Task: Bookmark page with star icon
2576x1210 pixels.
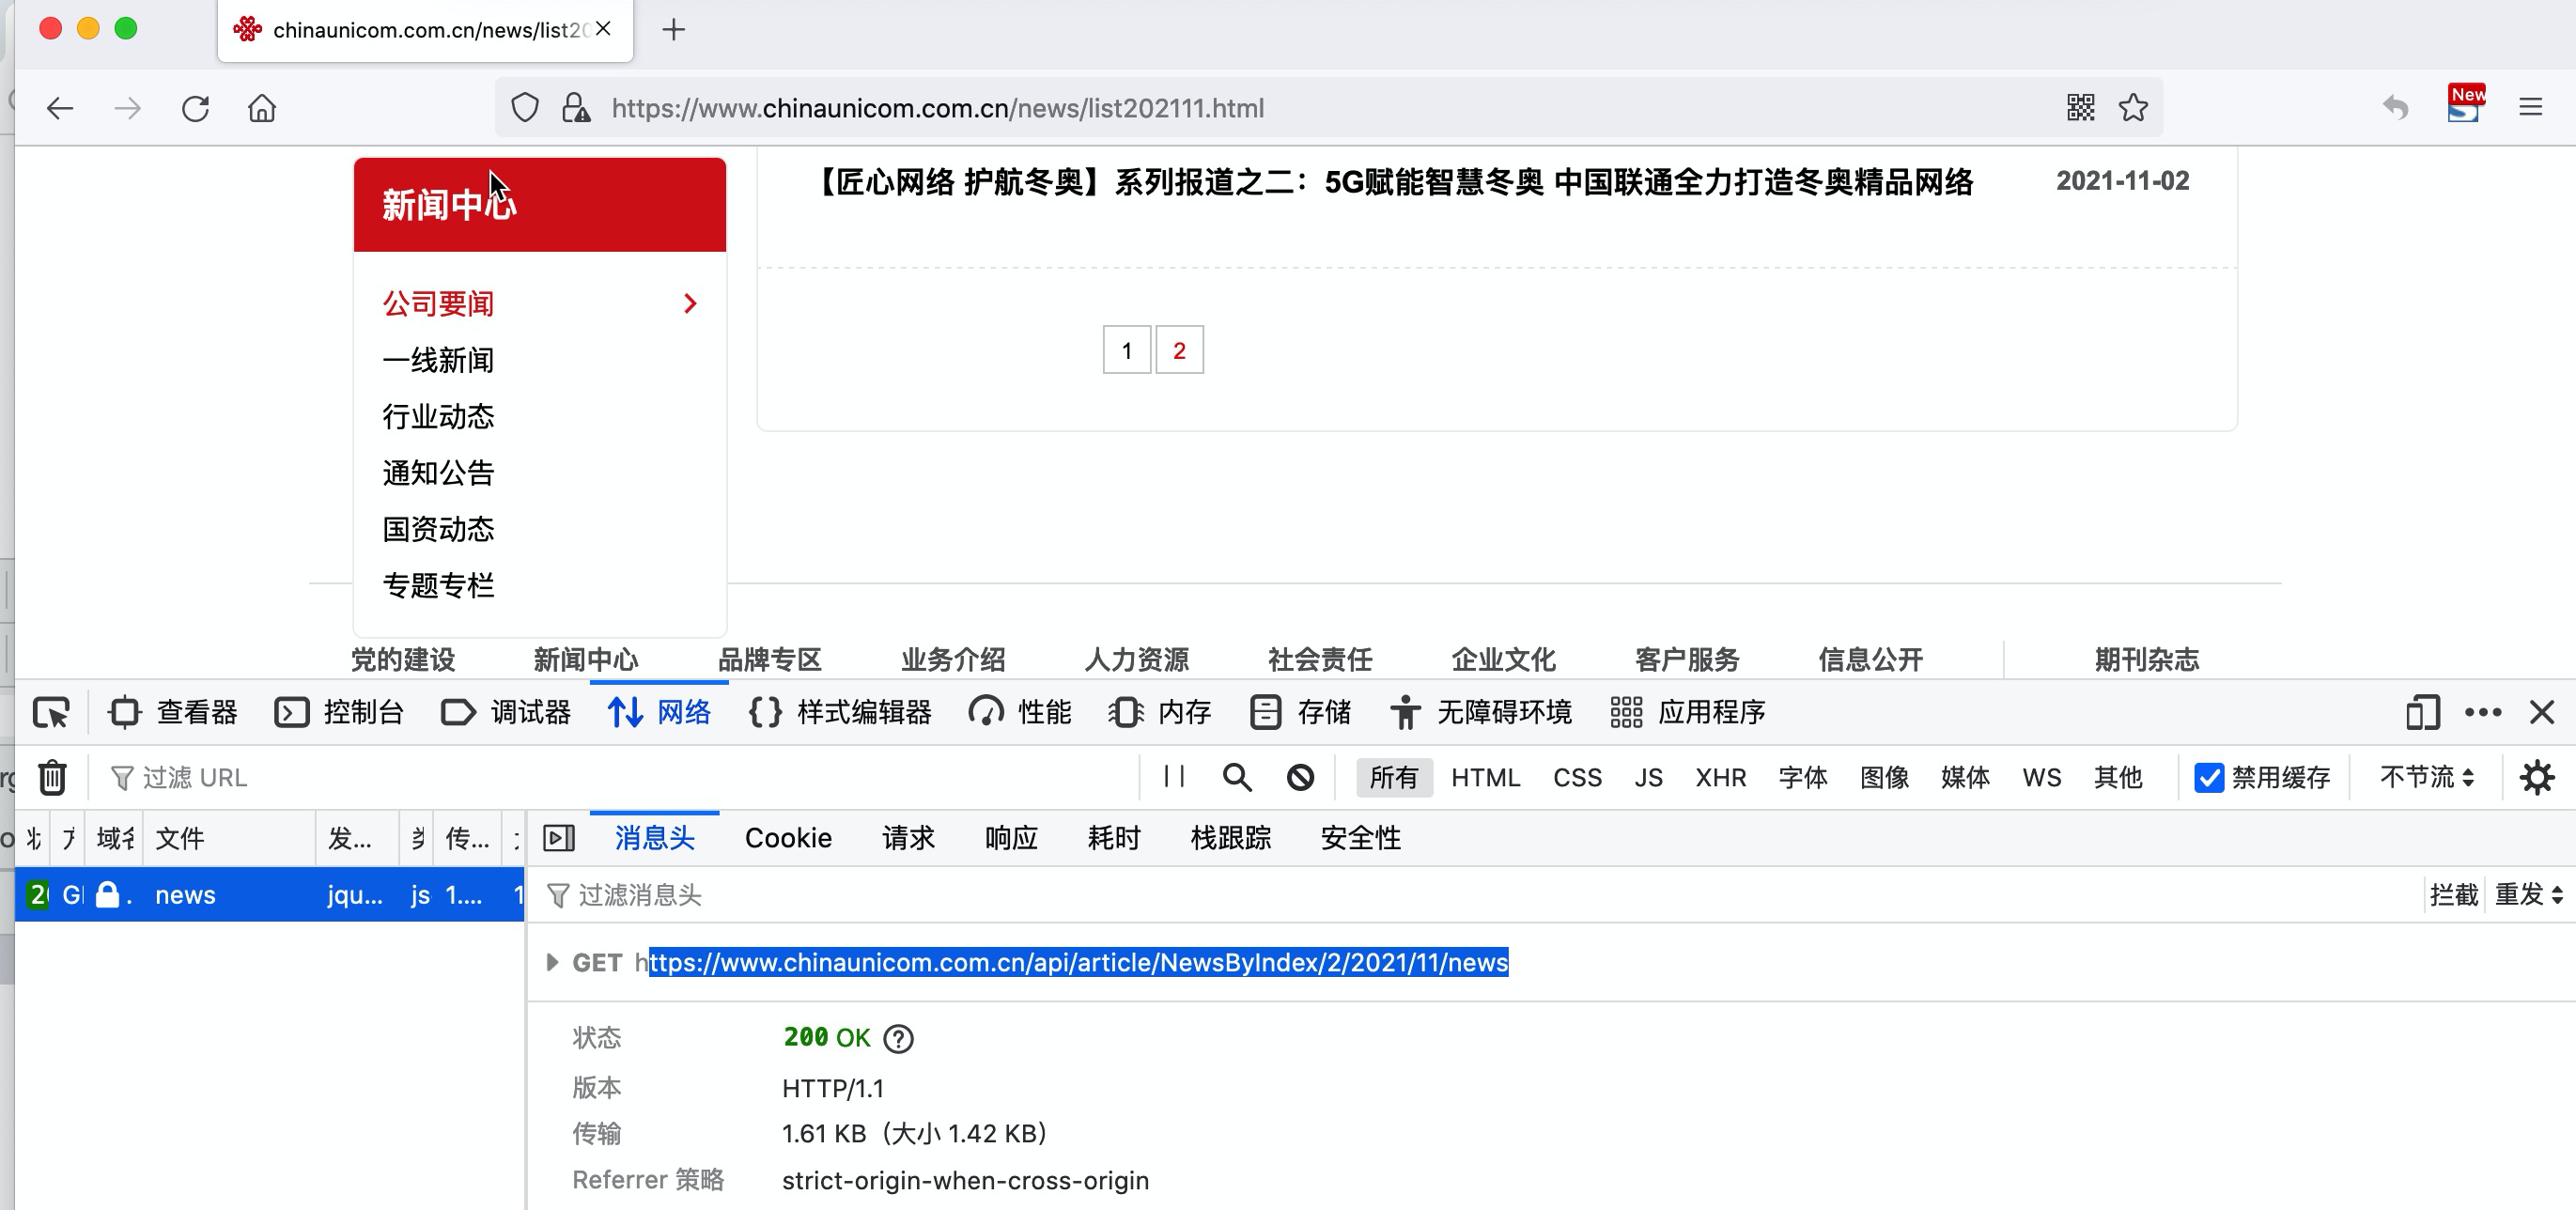Action: point(2133,108)
